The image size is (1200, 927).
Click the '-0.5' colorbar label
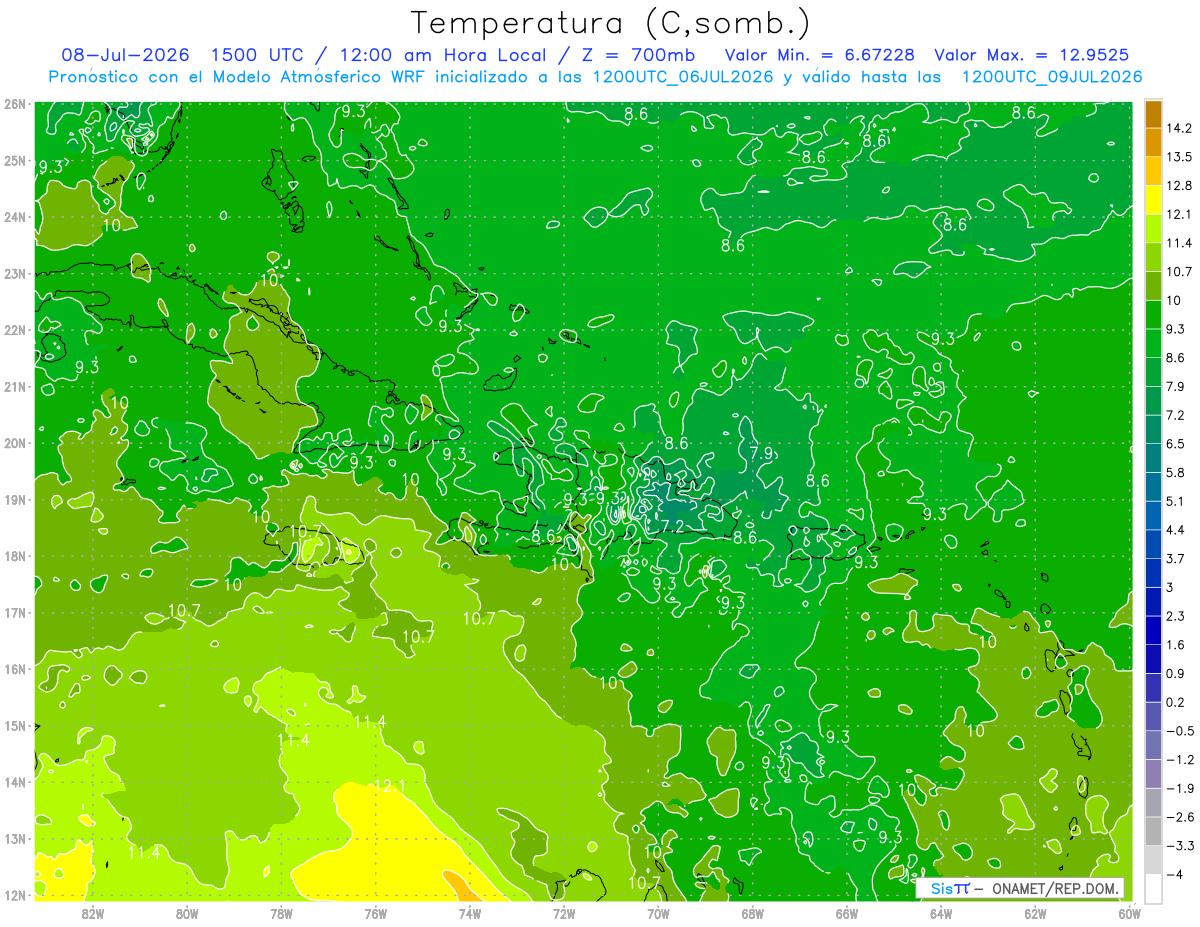1180,731
